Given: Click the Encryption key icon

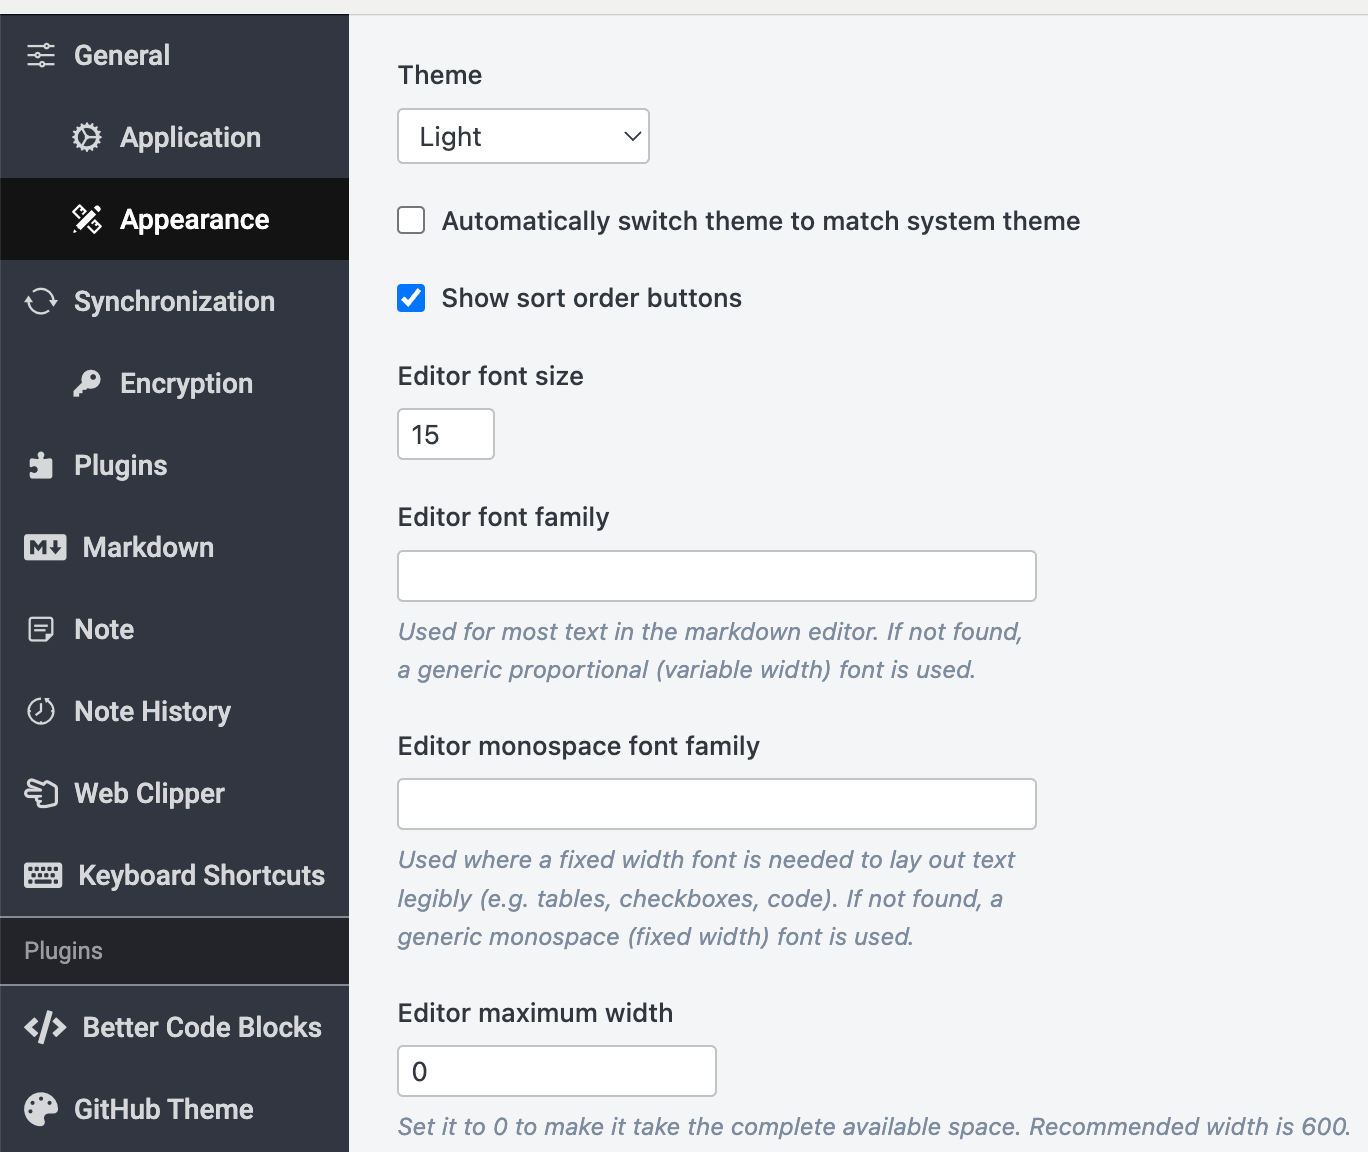Looking at the screenshot, I should click(x=87, y=383).
